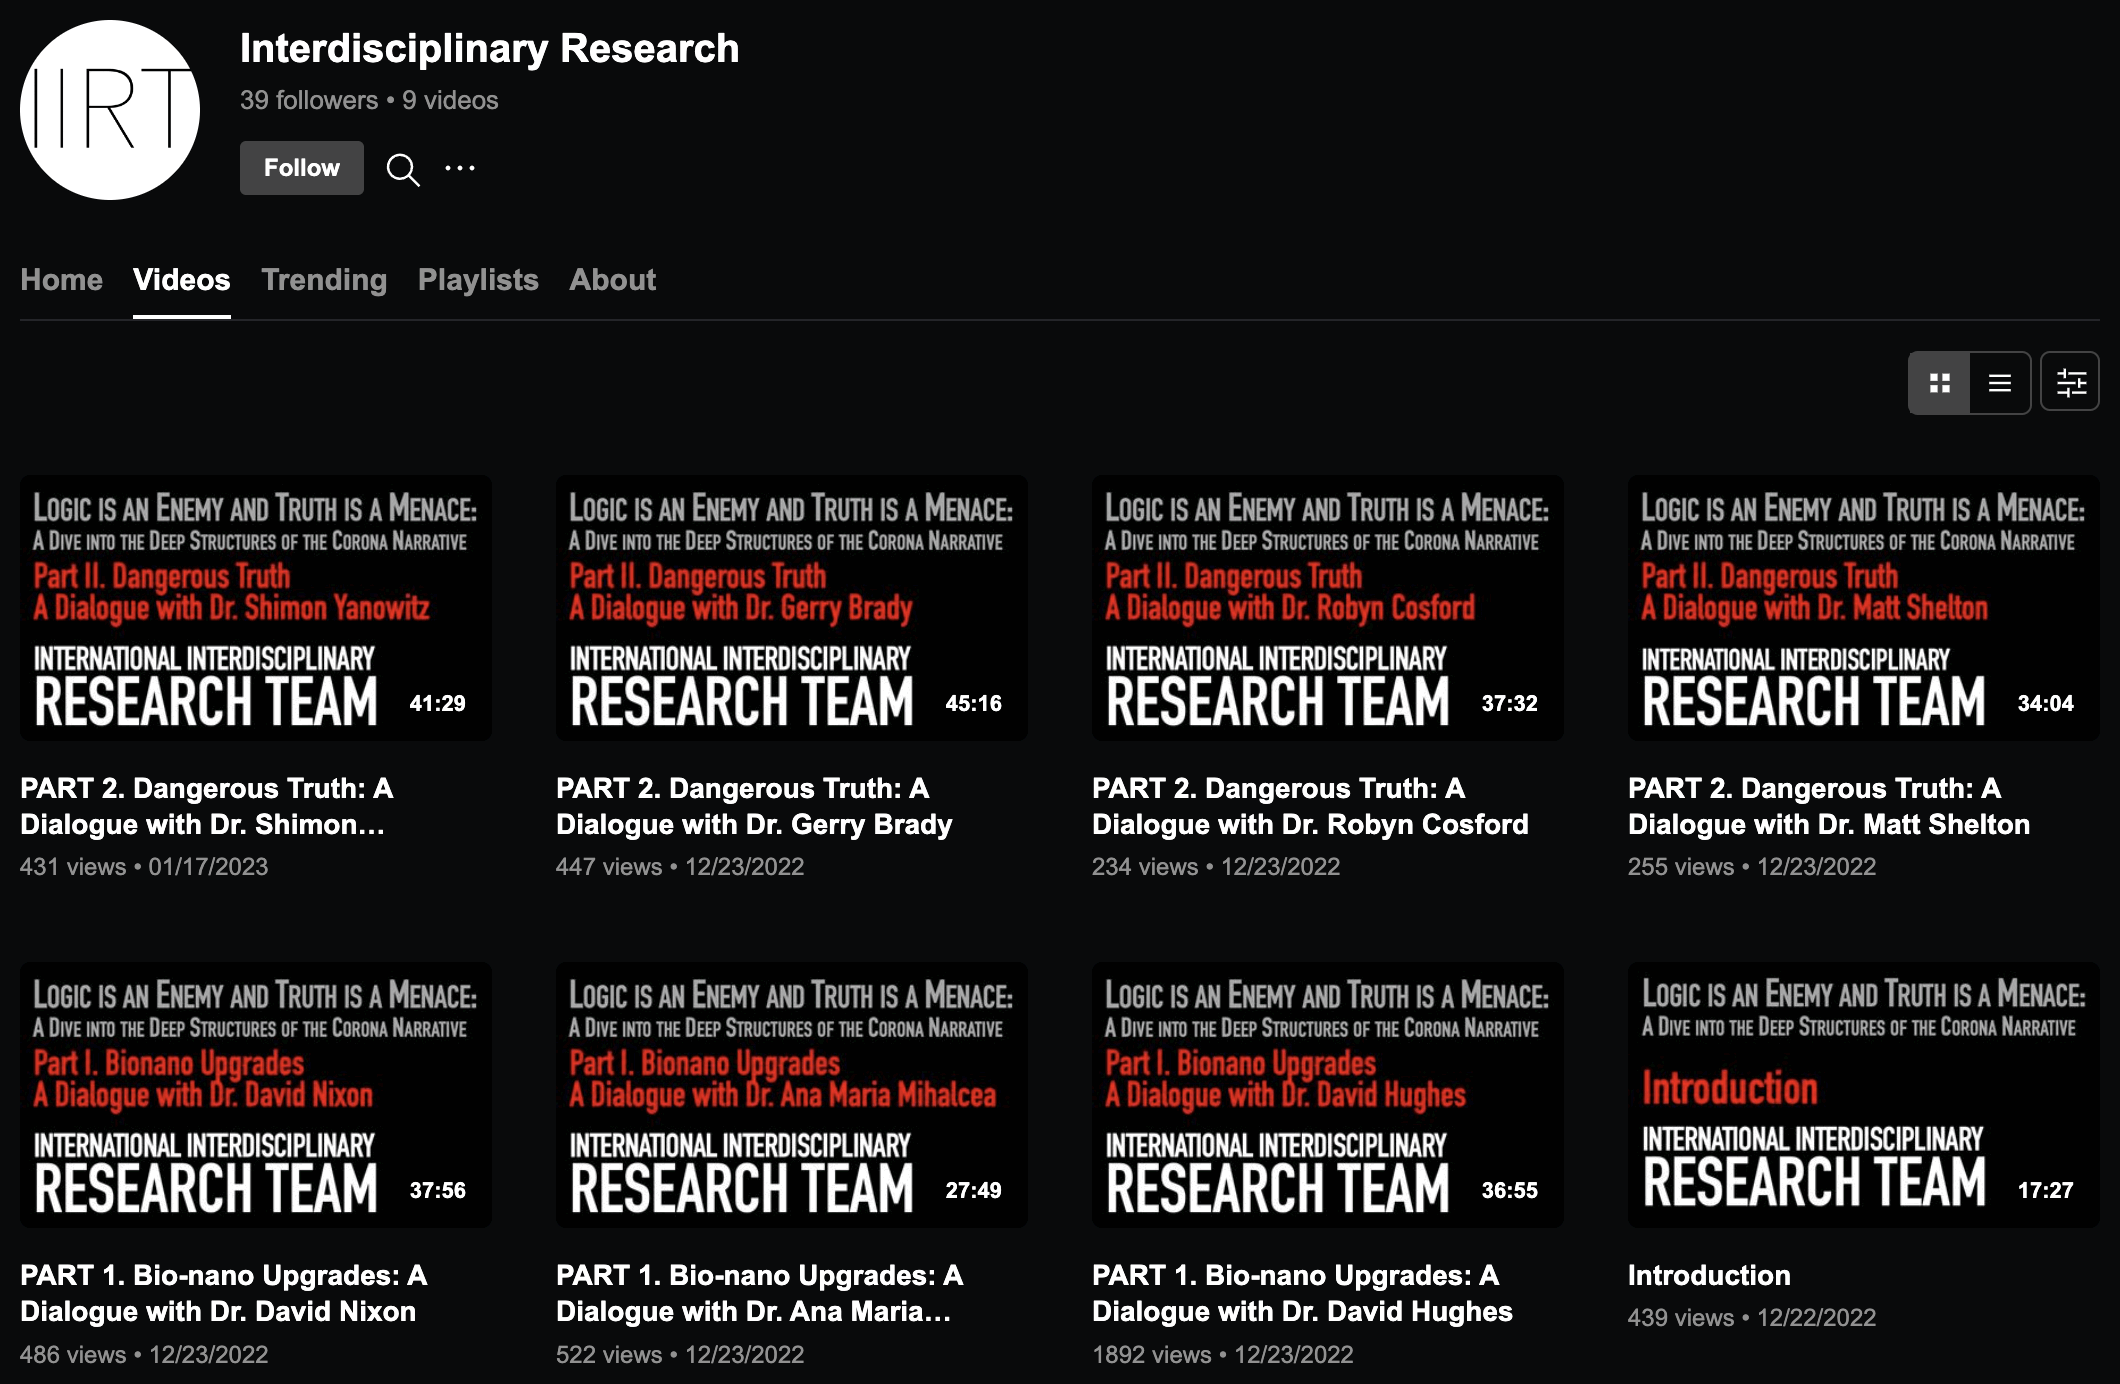Click the David Hughes video title link
Image resolution: width=2120 pixels, height=1384 pixels.
coord(1301,1293)
